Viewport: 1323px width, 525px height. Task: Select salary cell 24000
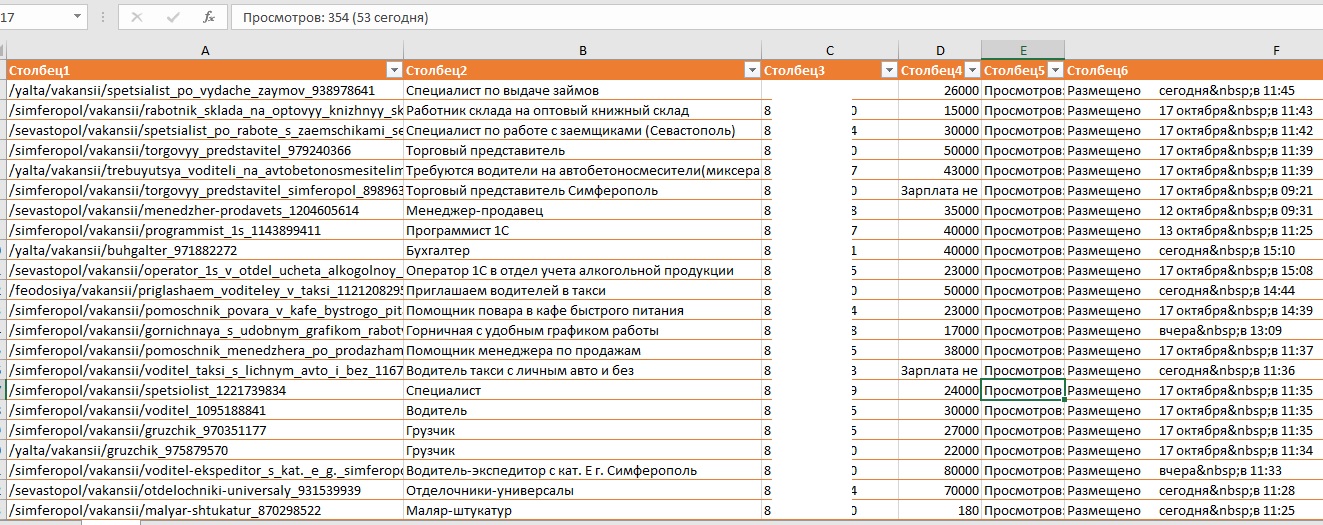(940, 390)
